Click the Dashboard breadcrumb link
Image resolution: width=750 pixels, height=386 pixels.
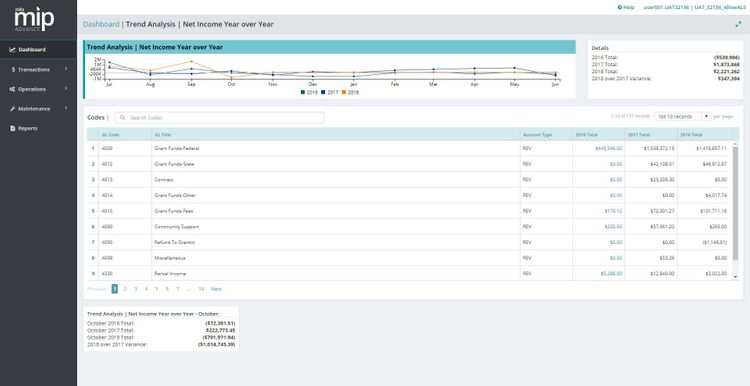point(101,24)
